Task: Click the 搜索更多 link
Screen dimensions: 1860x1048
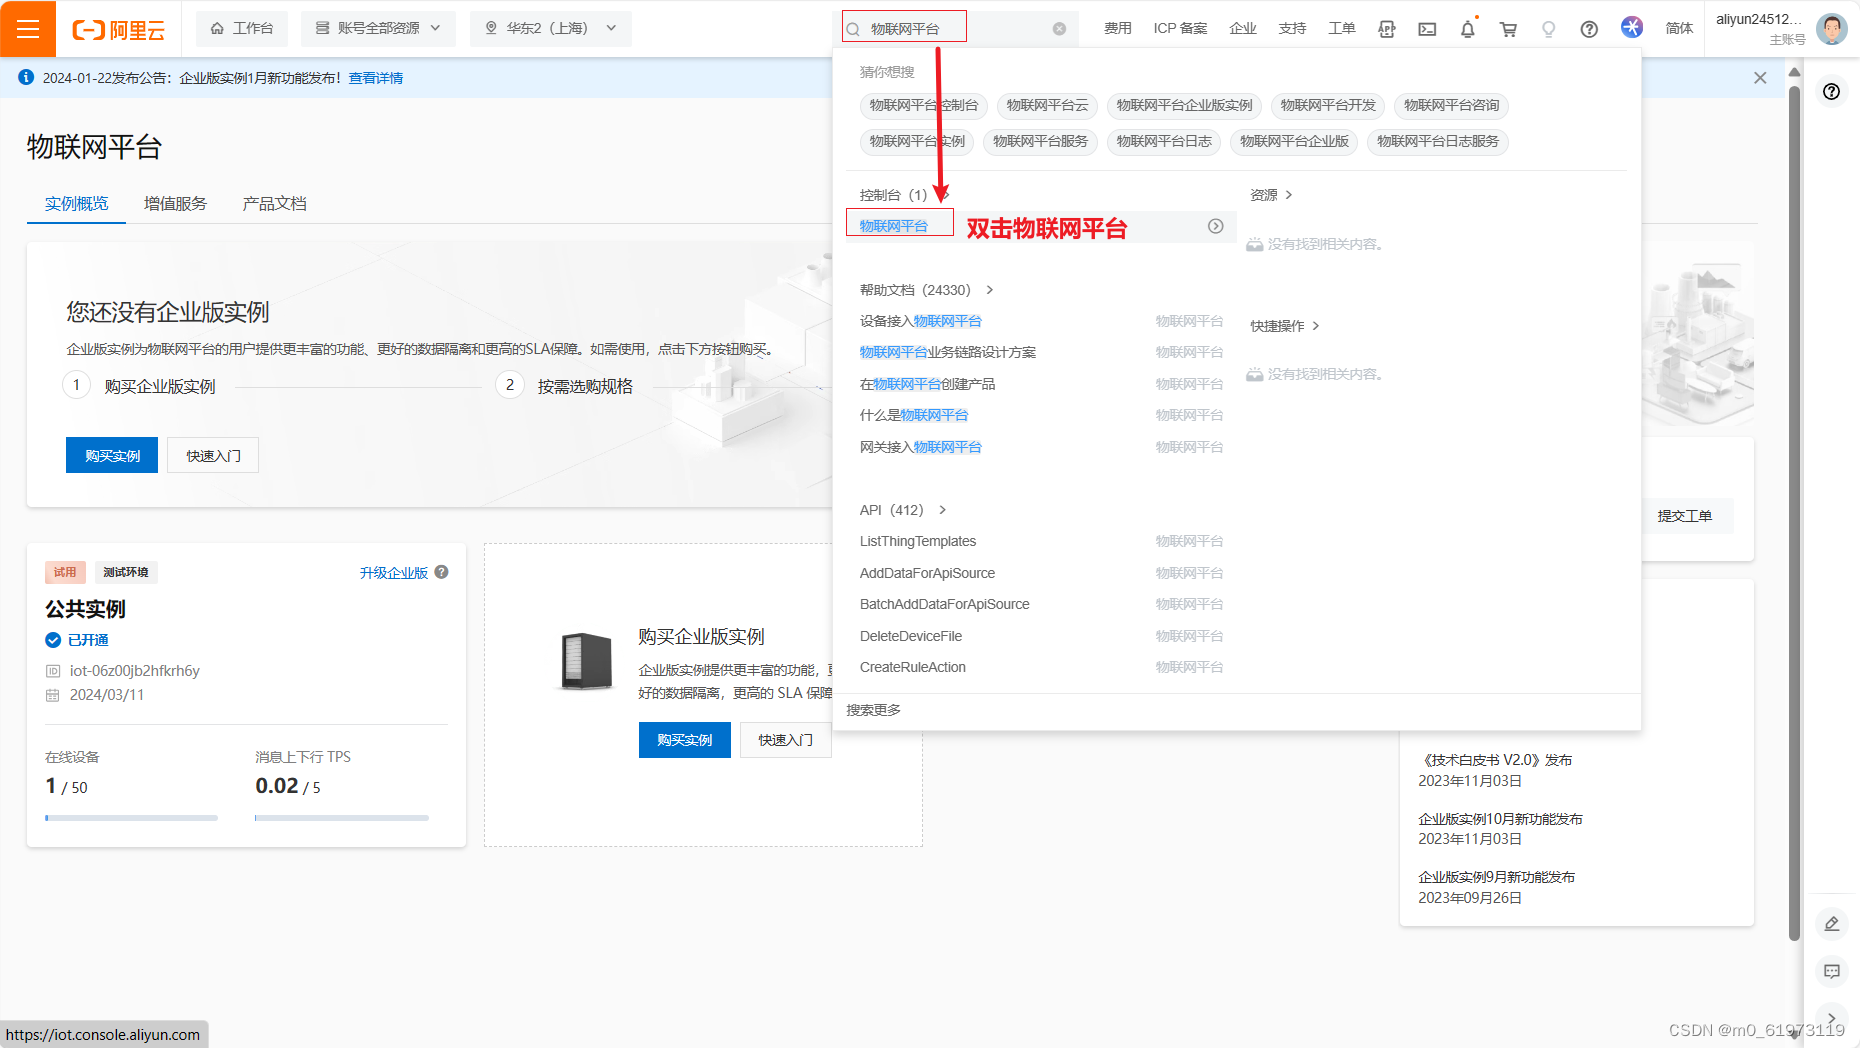Action: click(873, 710)
